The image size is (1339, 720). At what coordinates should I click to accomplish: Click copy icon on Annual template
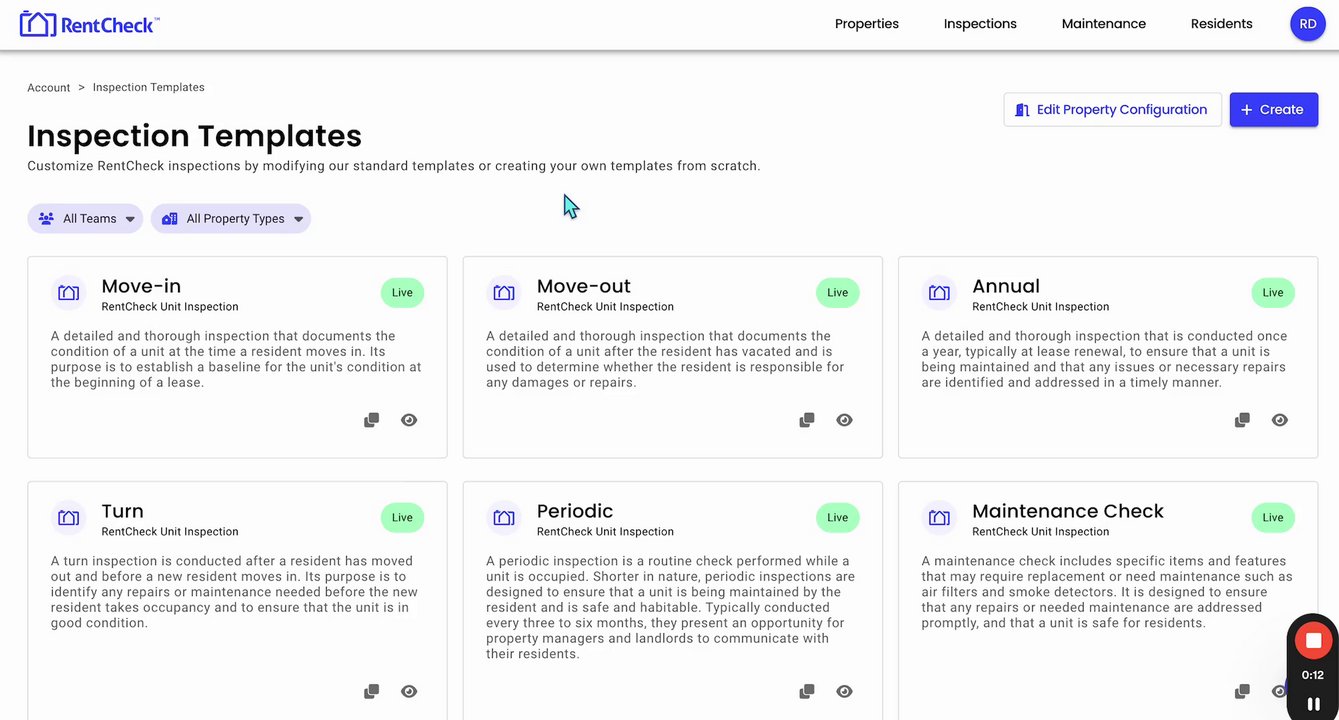click(1242, 420)
